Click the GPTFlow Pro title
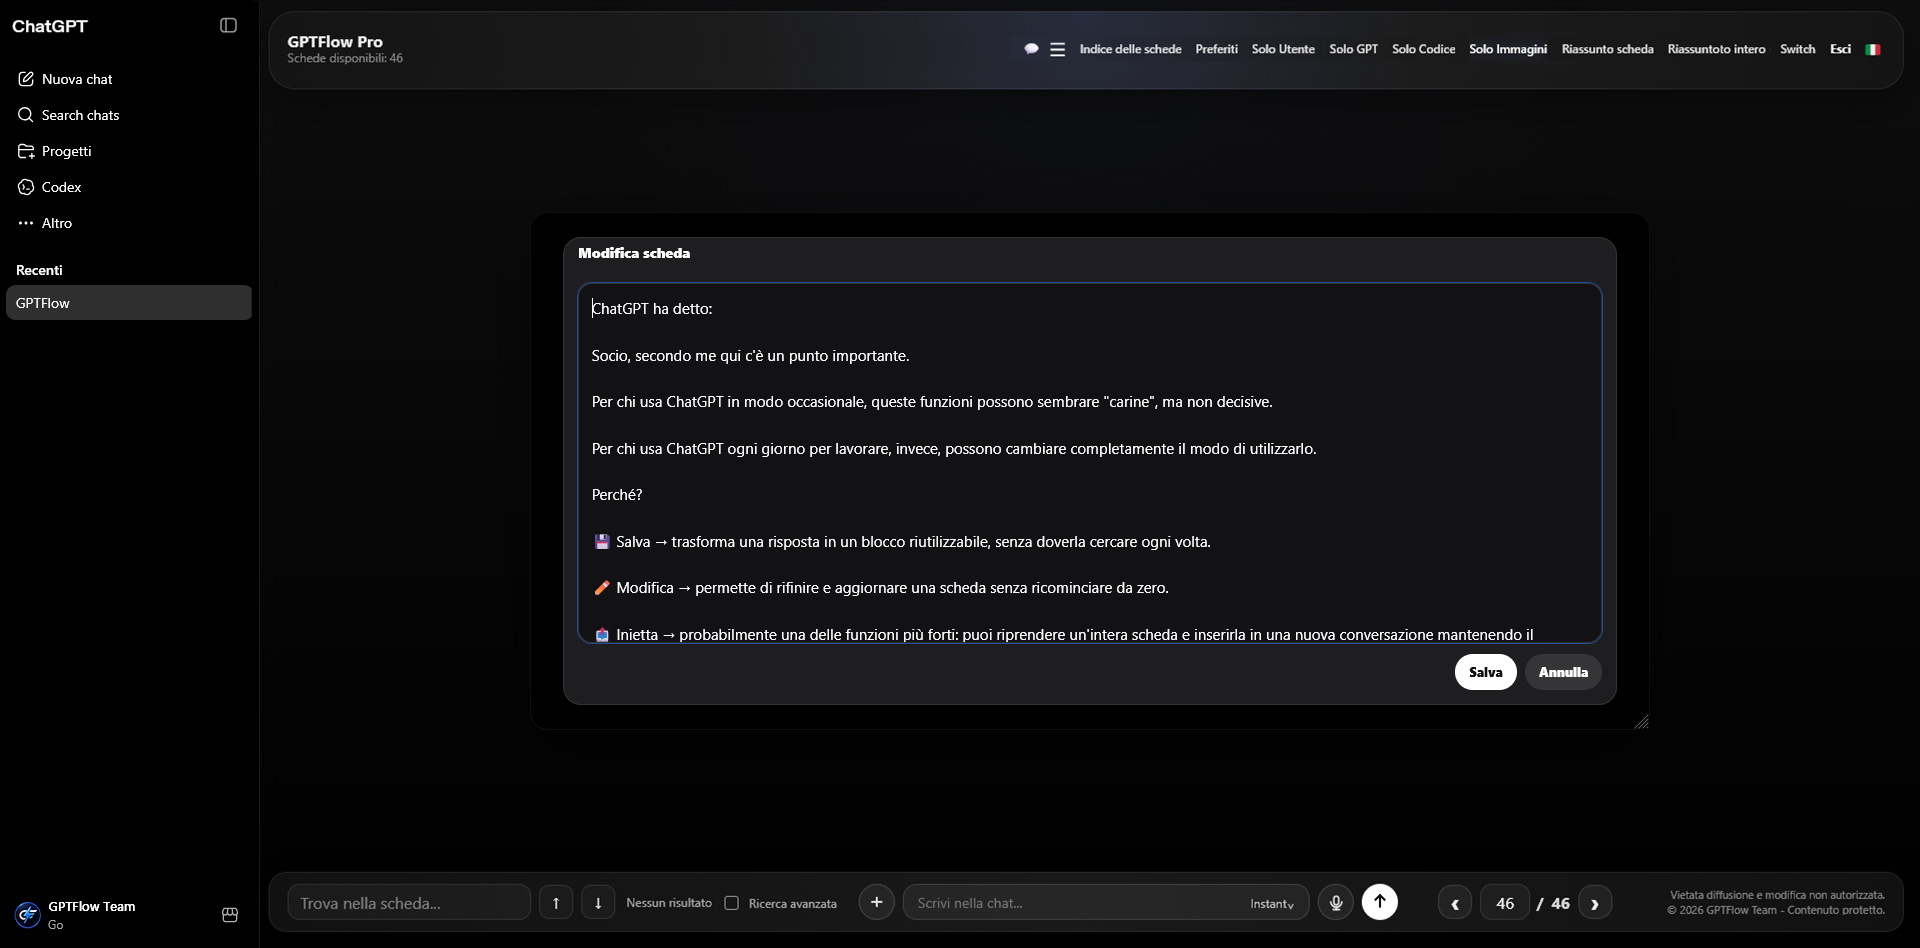1920x948 pixels. click(335, 41)
